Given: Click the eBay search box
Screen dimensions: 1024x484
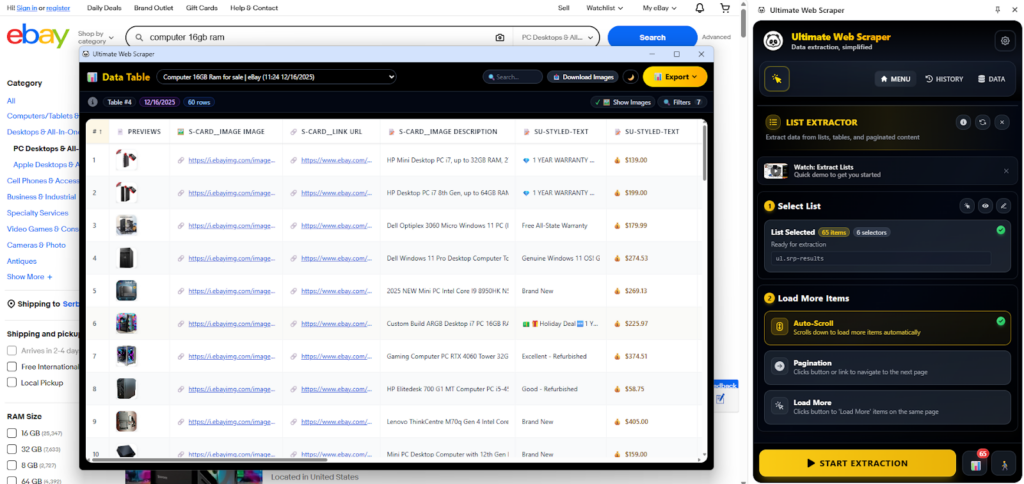Looking at the screenshot, I should (318, 37).
